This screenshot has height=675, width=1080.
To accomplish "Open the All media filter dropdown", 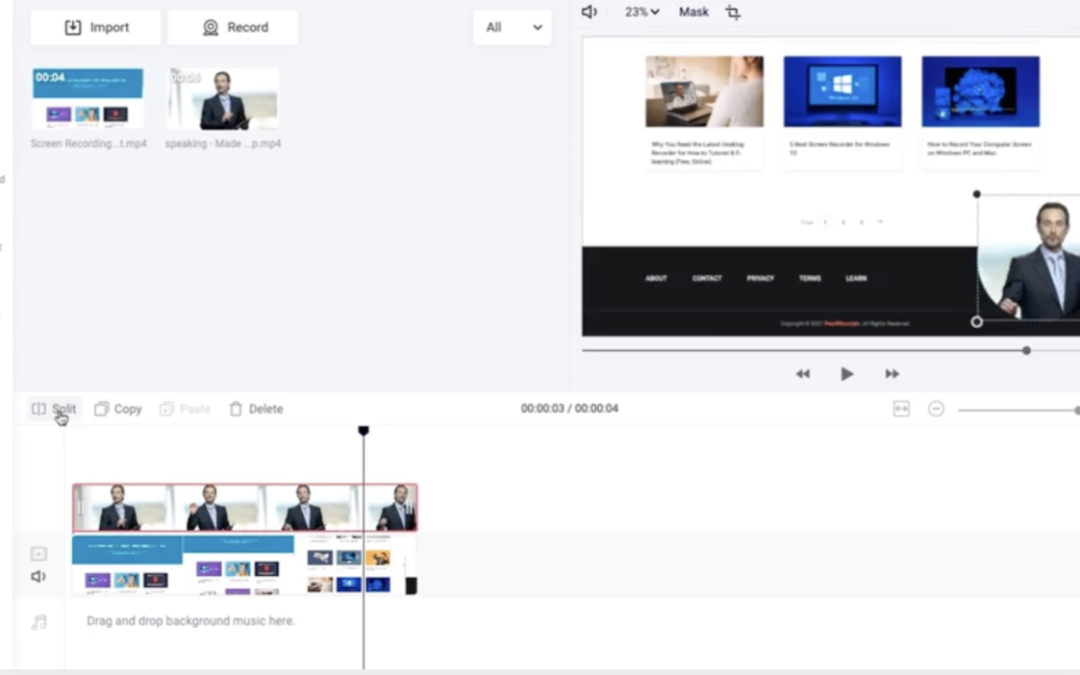I will pos(512,27).
